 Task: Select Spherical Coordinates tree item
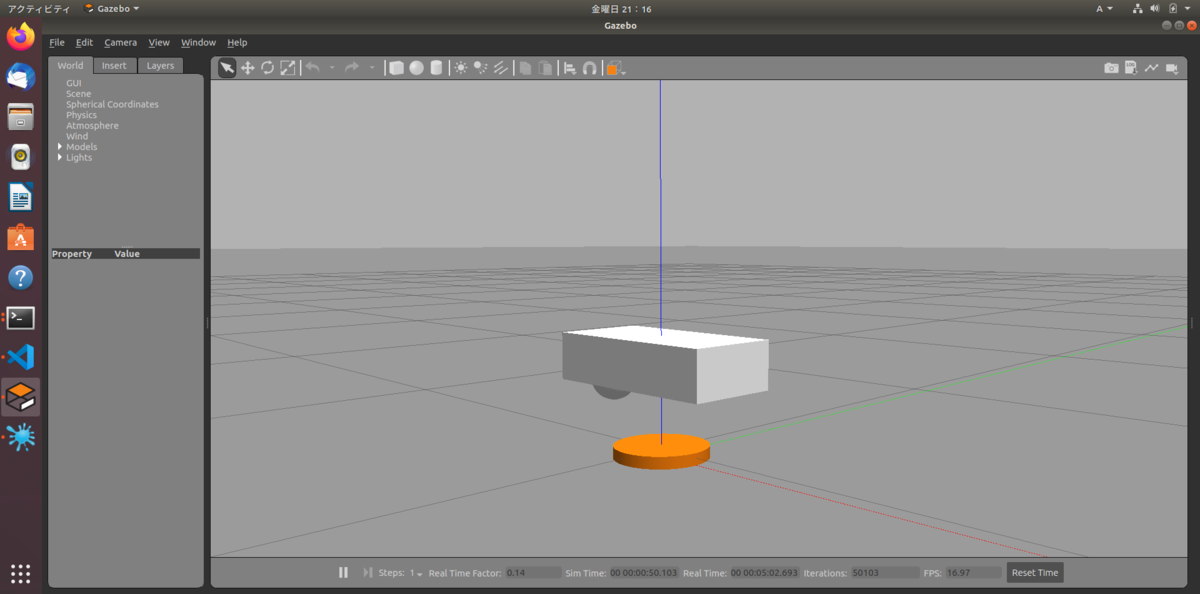coord(112,104)
